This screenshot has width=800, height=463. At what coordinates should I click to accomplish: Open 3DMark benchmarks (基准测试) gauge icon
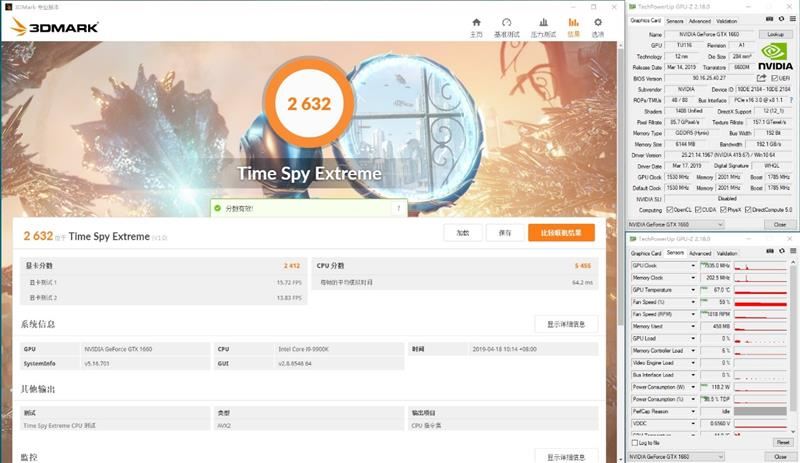coord(507,22)
